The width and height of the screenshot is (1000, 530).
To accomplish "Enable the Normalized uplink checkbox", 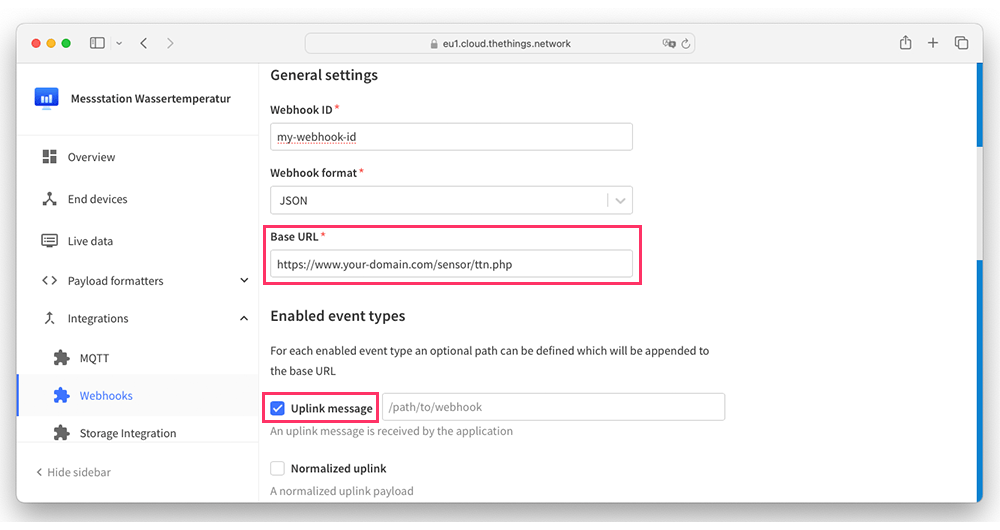I will (277, 468).
